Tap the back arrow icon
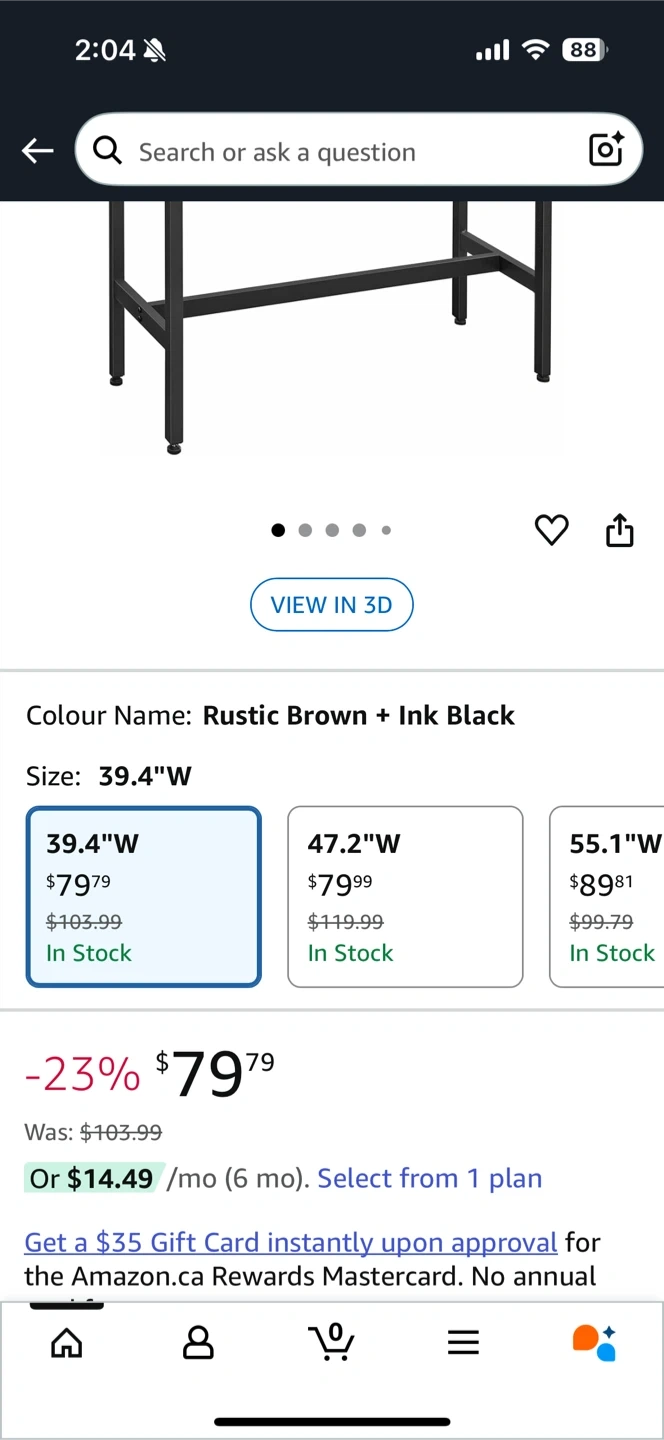Screen dimensions: 664x1440 37,151
